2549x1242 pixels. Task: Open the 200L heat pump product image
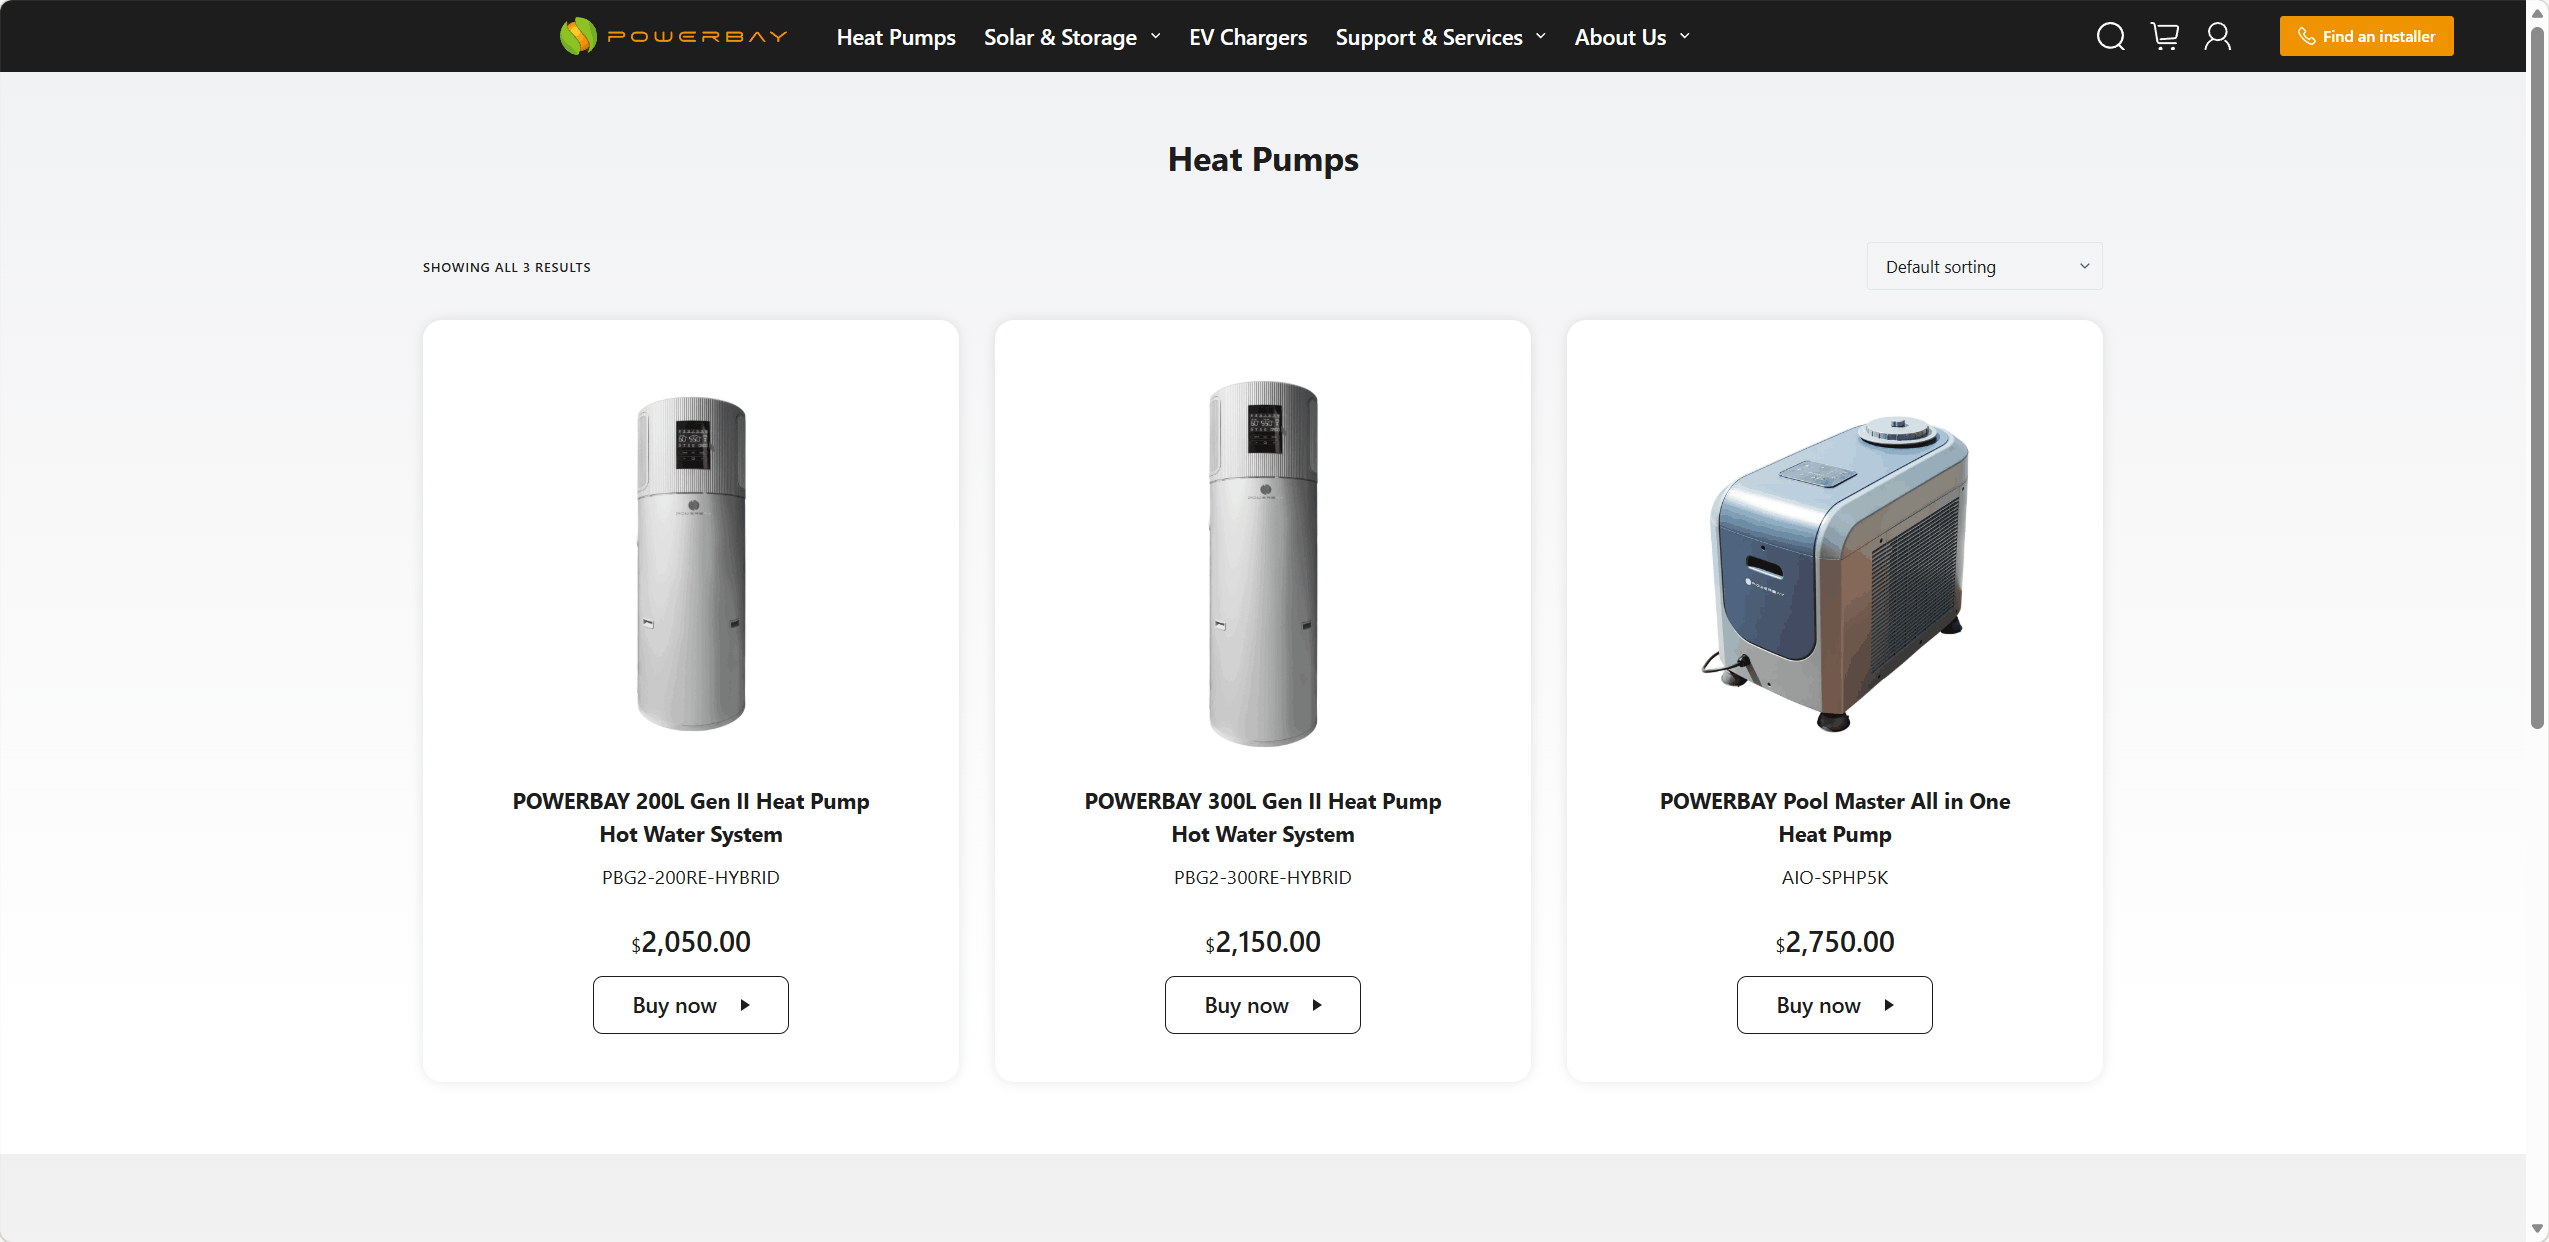(691, 564)
